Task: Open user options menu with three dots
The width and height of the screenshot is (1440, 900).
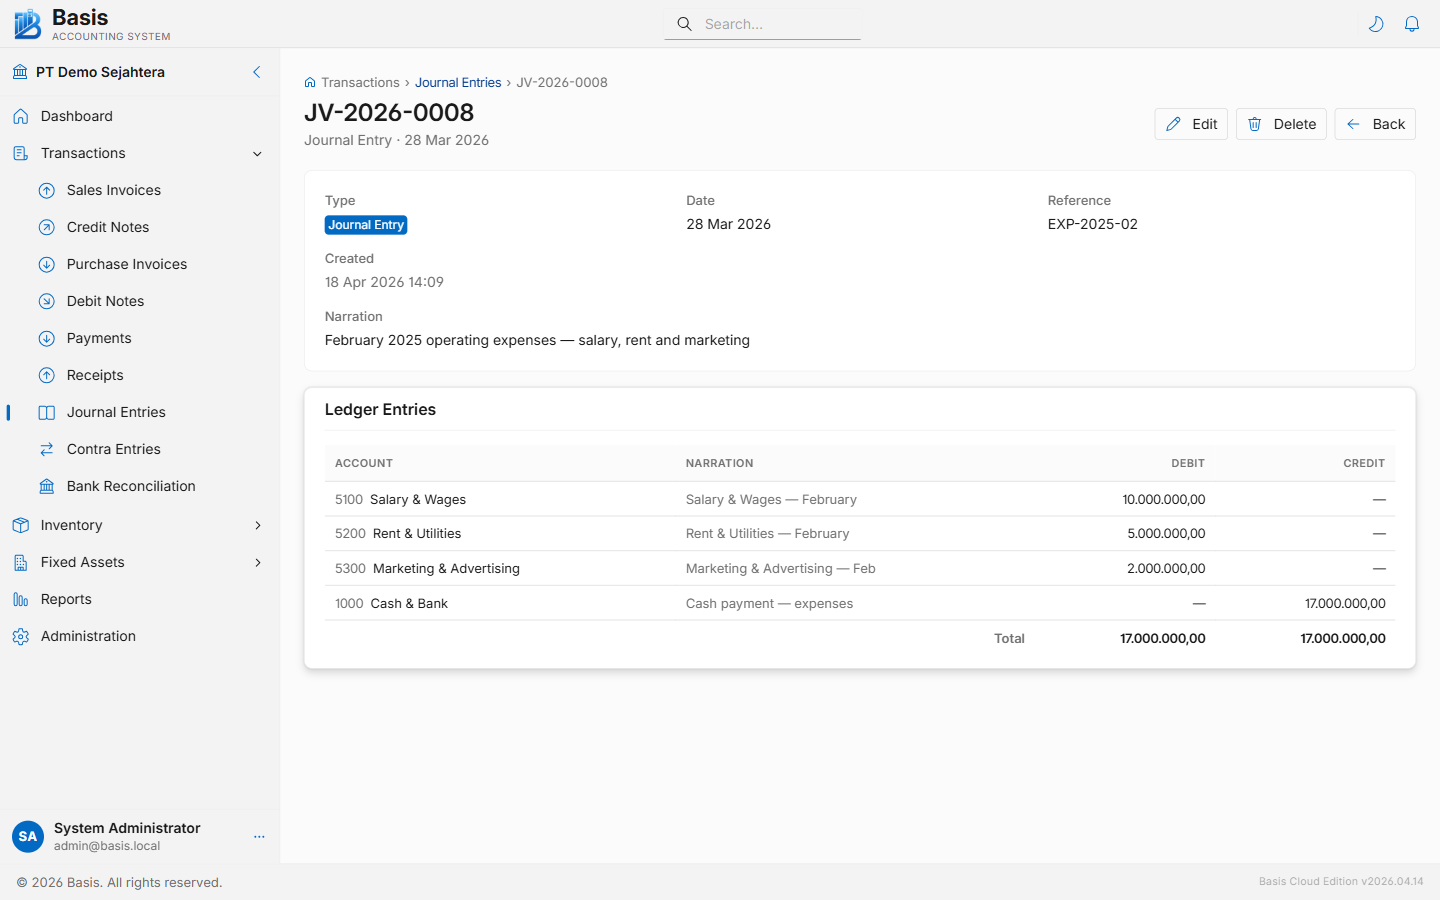Action: tap(259, 836)
